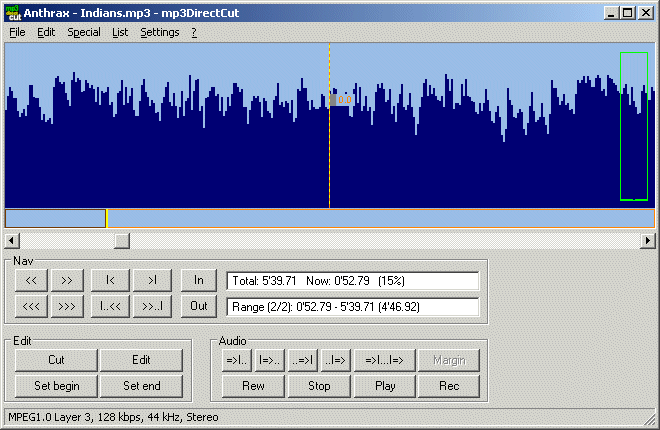Viewport: 660px width, 430px height.
Task: Click the |..<< previous range button
Action: 110,306
